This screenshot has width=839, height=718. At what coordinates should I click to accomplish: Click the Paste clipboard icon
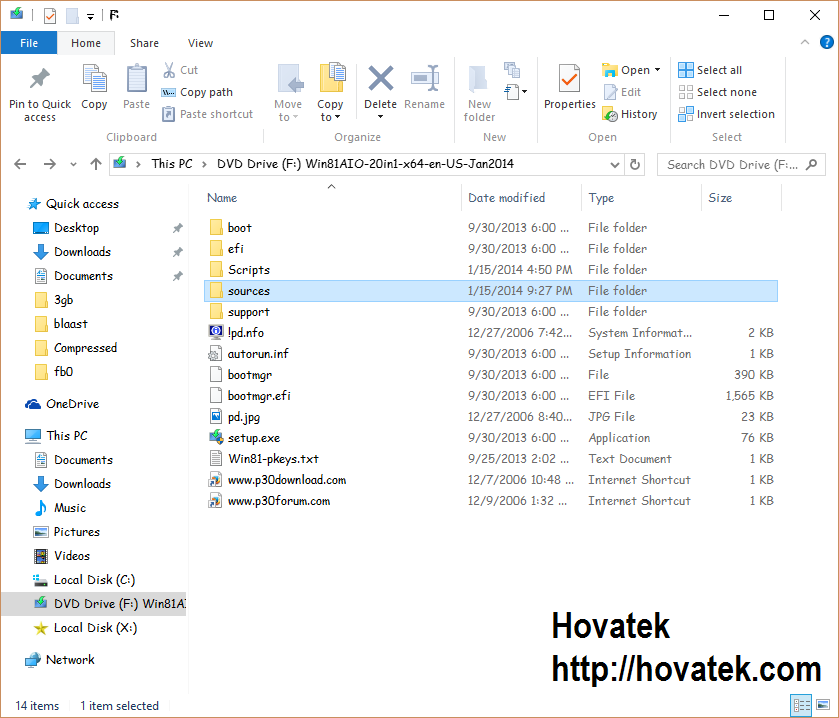tap(136, 79)
